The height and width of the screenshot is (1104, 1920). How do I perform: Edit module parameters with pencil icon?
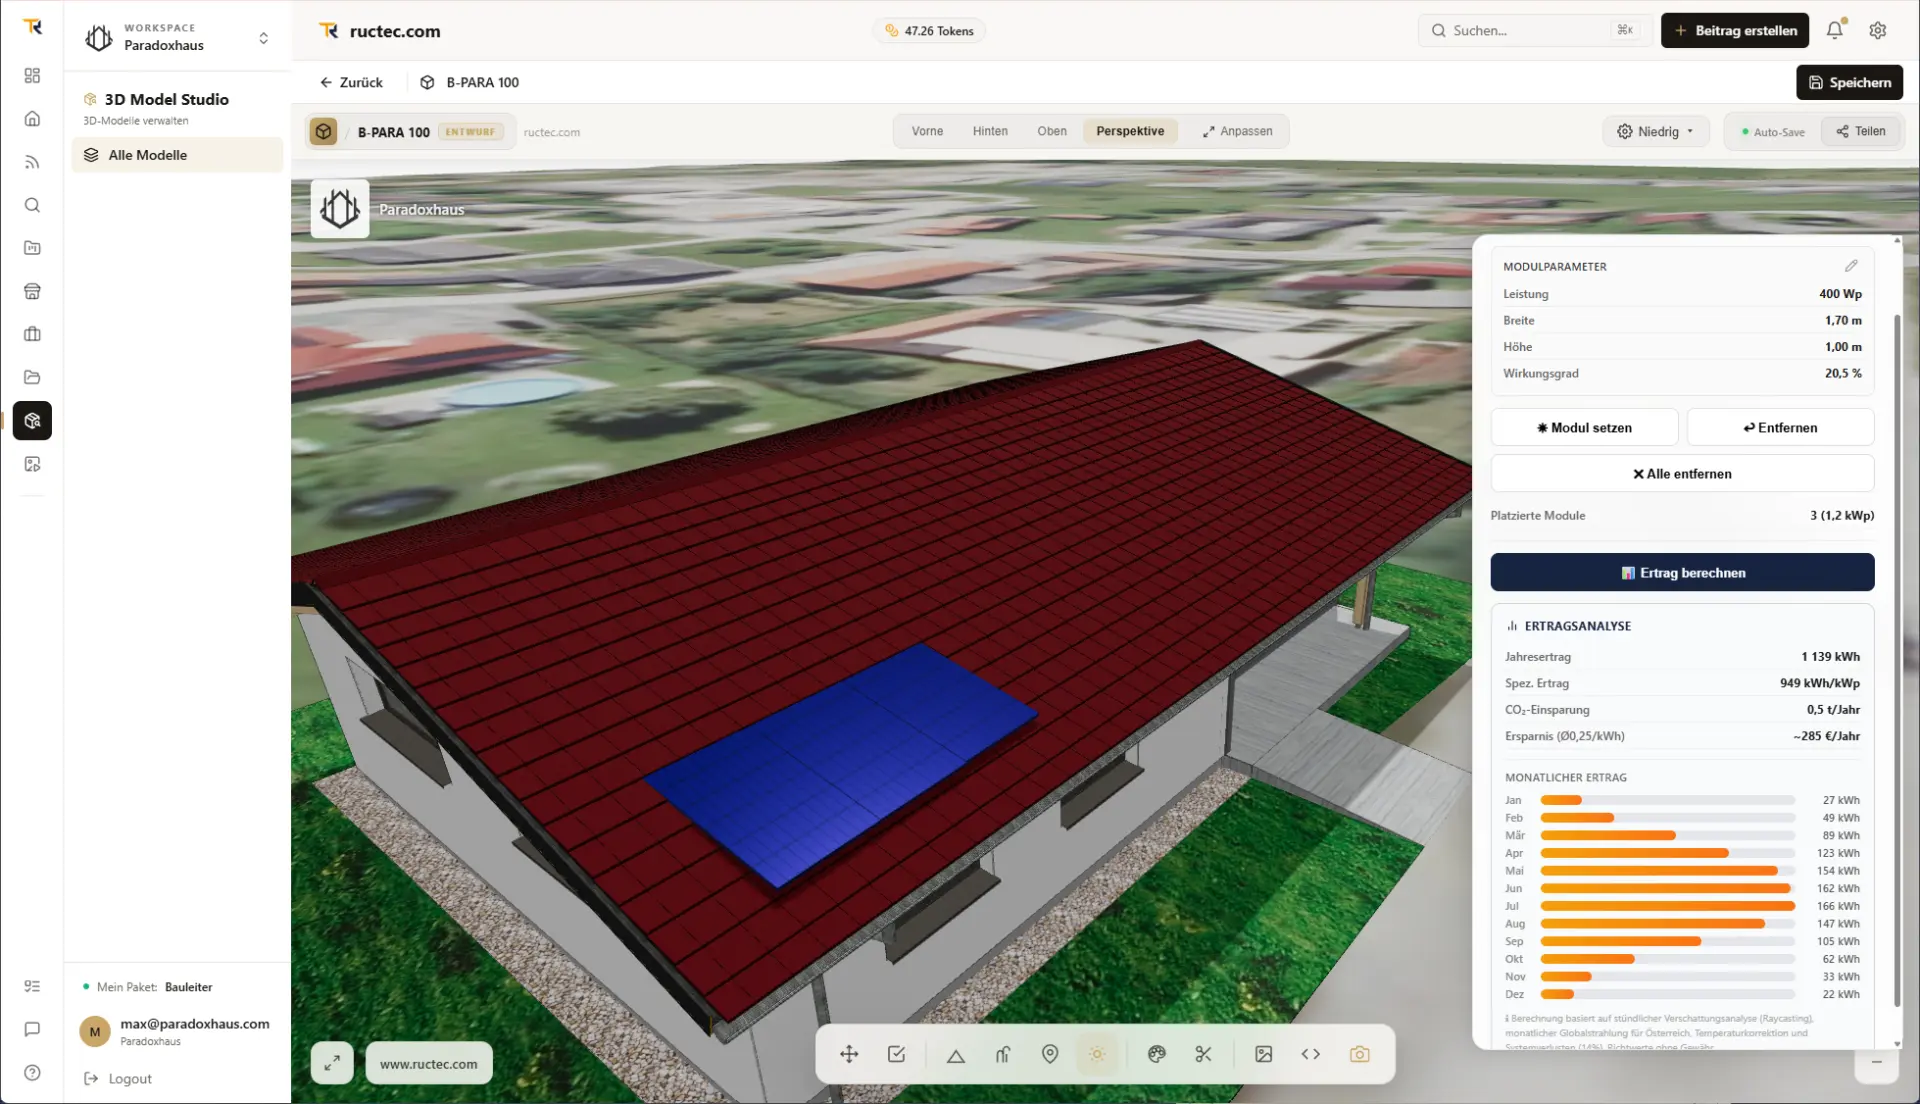pyautogui.click(x=1851, y=266)
